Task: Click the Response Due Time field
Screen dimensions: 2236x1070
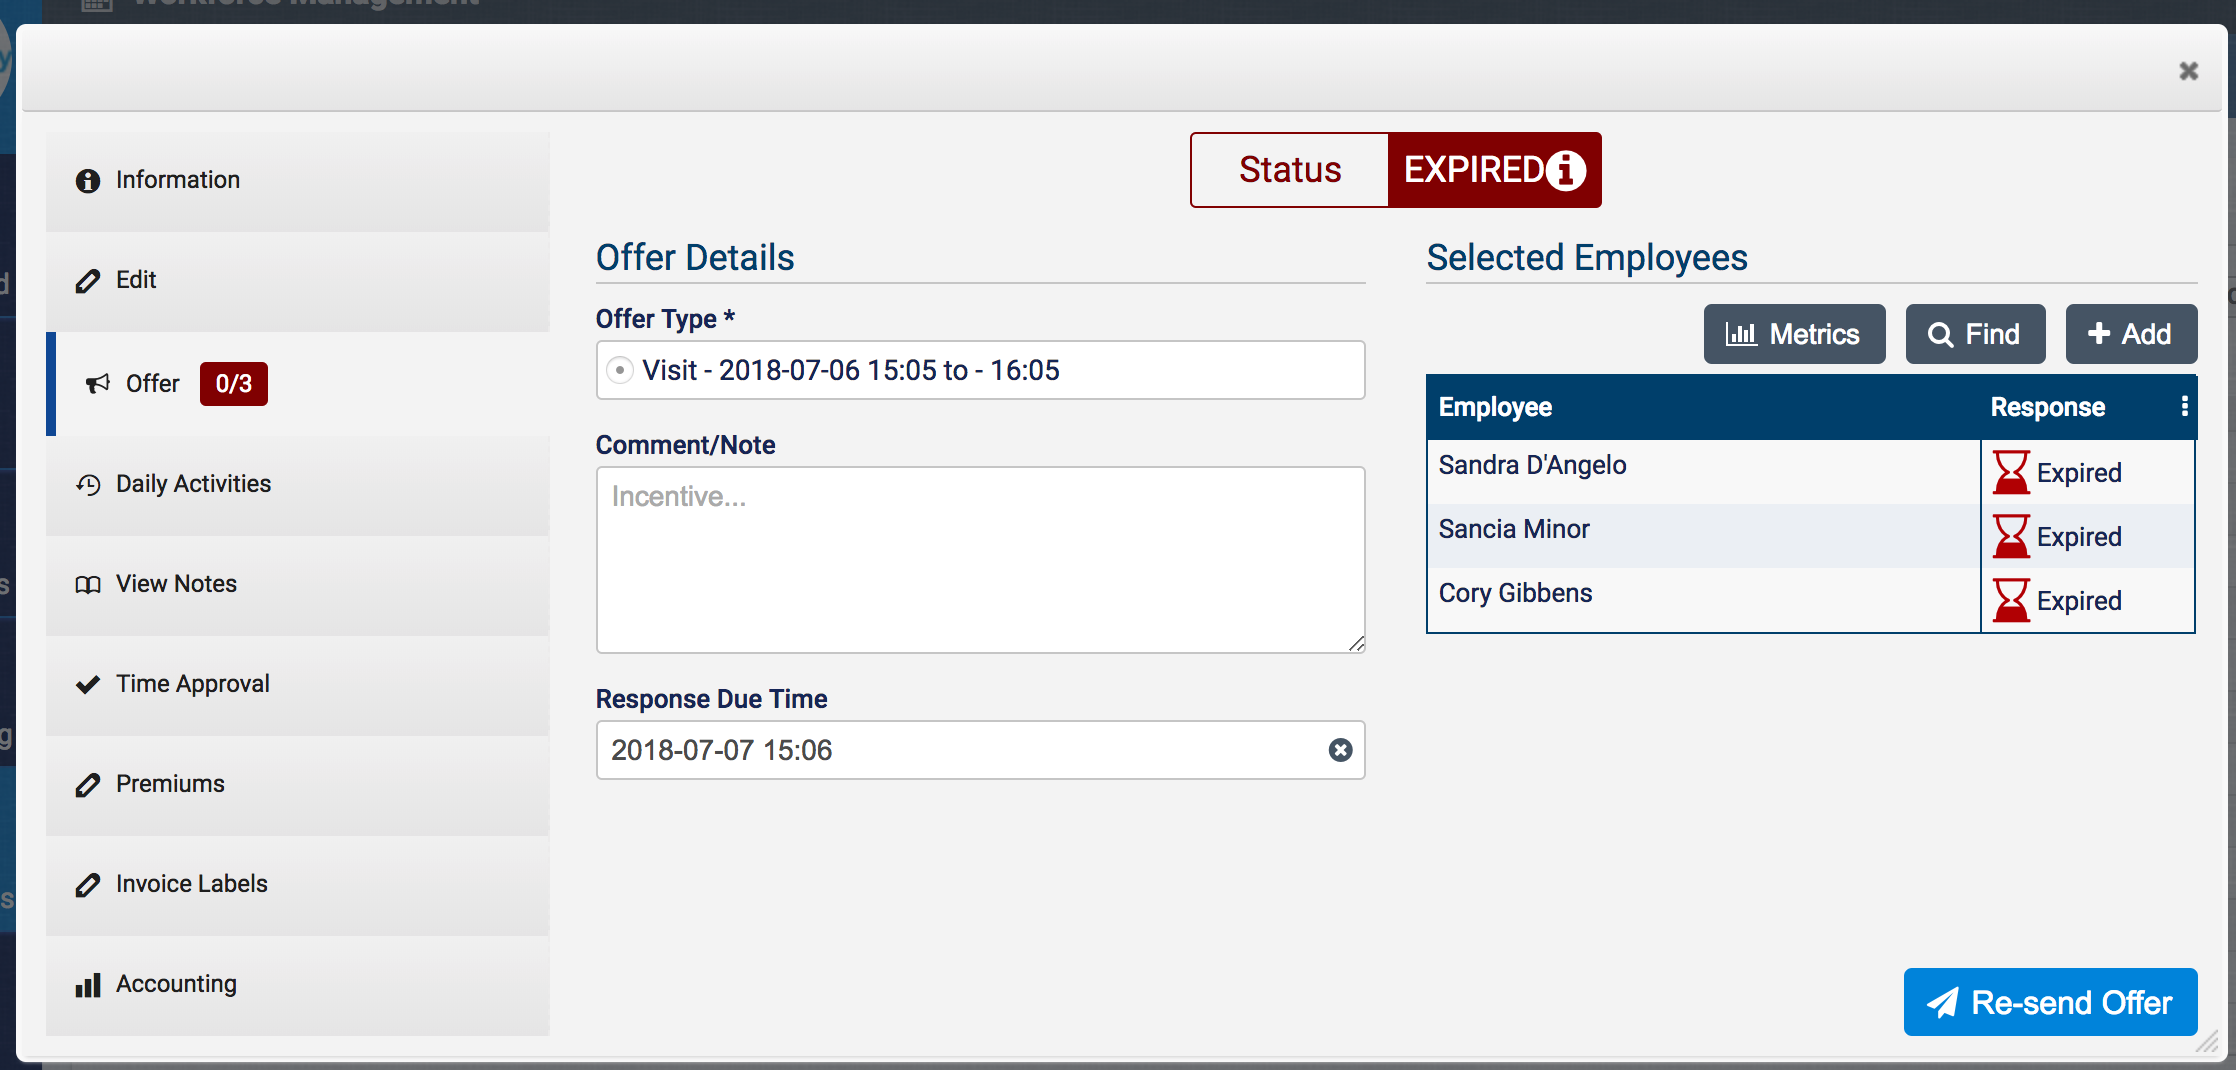Action: coord(960,750)
